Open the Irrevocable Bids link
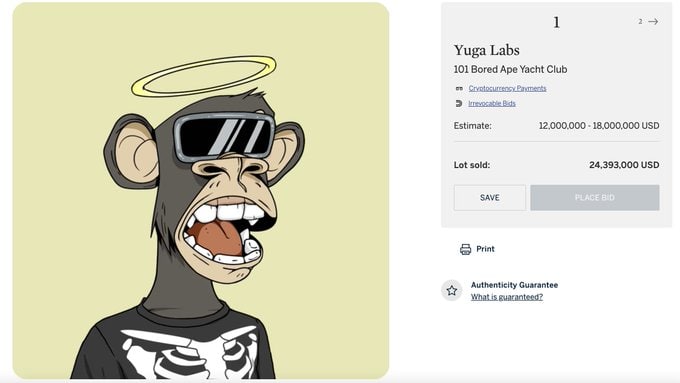 point(492,103)
